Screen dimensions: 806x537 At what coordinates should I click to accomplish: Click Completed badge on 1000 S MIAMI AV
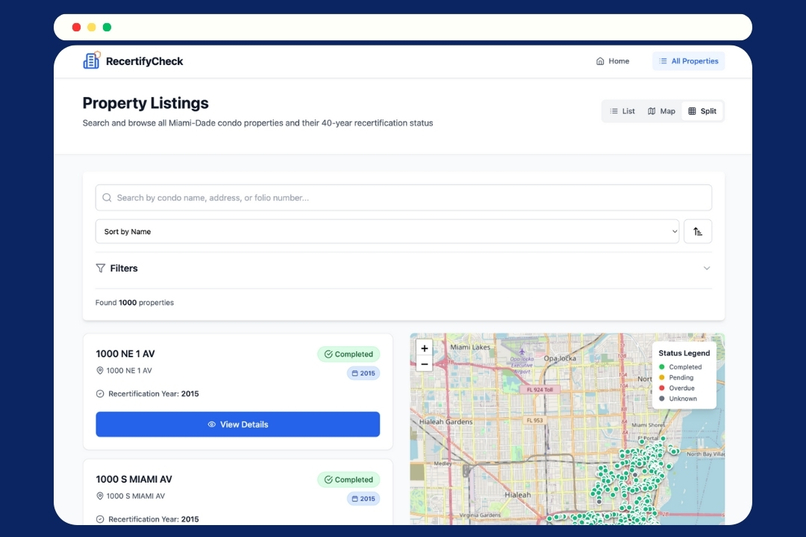(x=349, y=479)
